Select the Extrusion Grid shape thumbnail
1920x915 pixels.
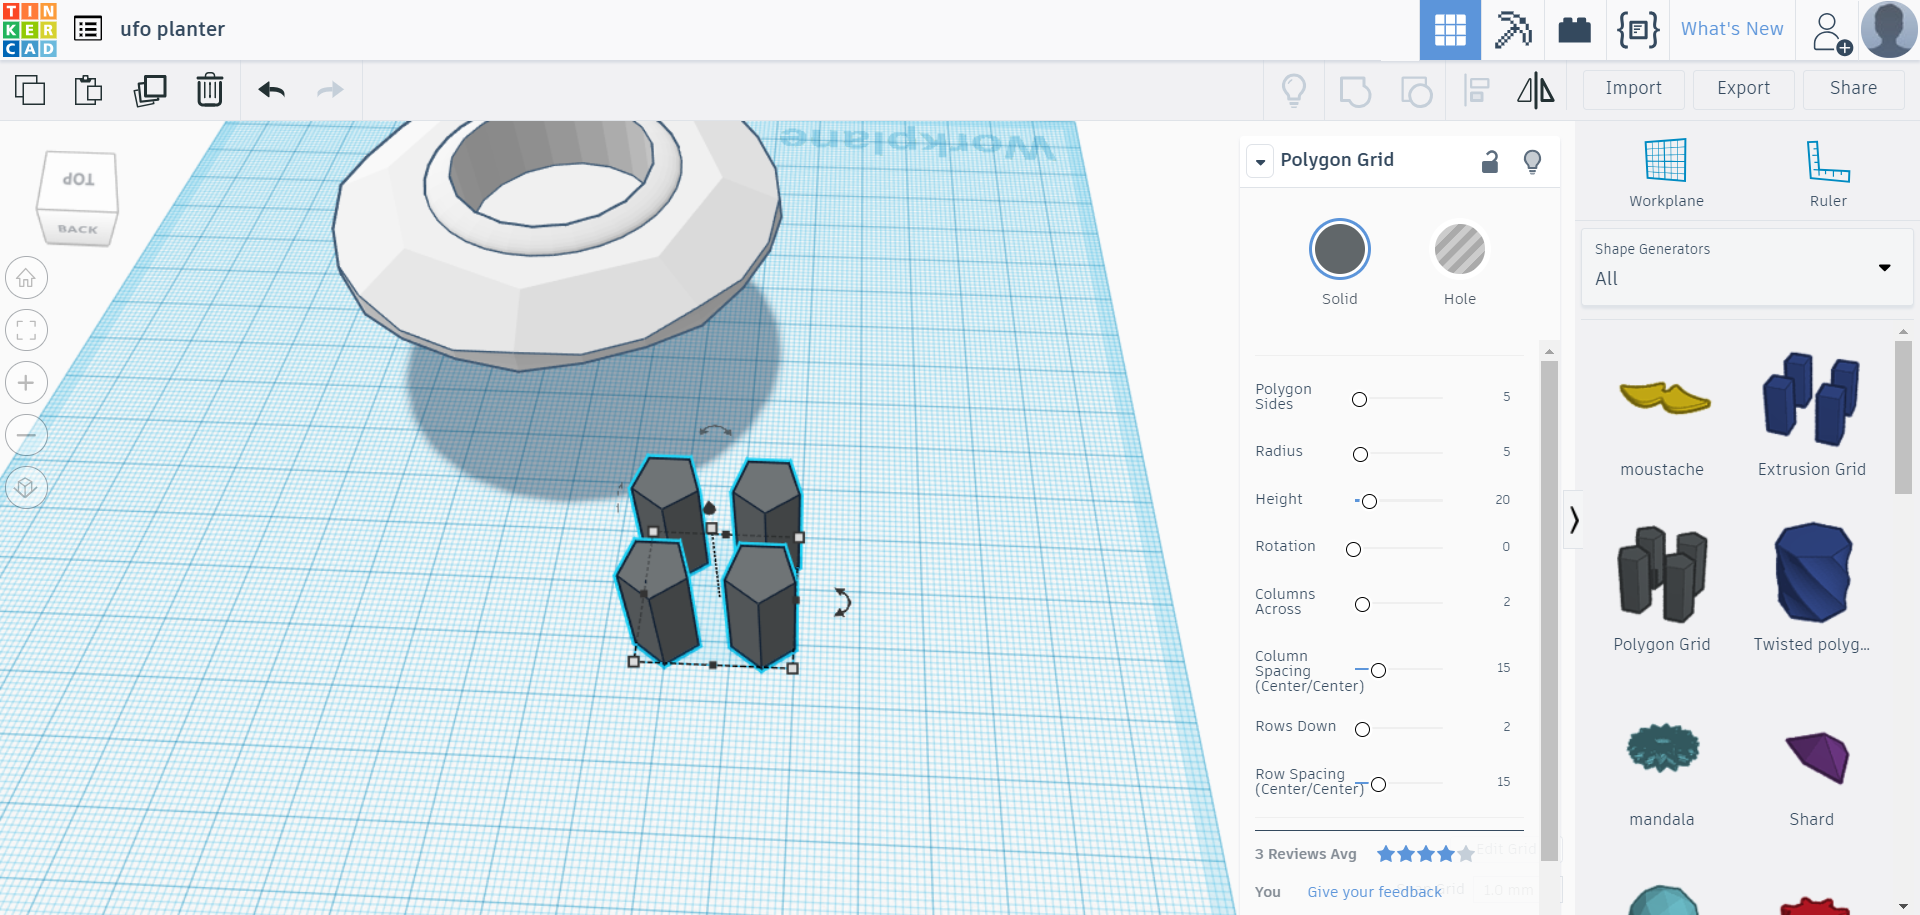[x=1811, y=398]
